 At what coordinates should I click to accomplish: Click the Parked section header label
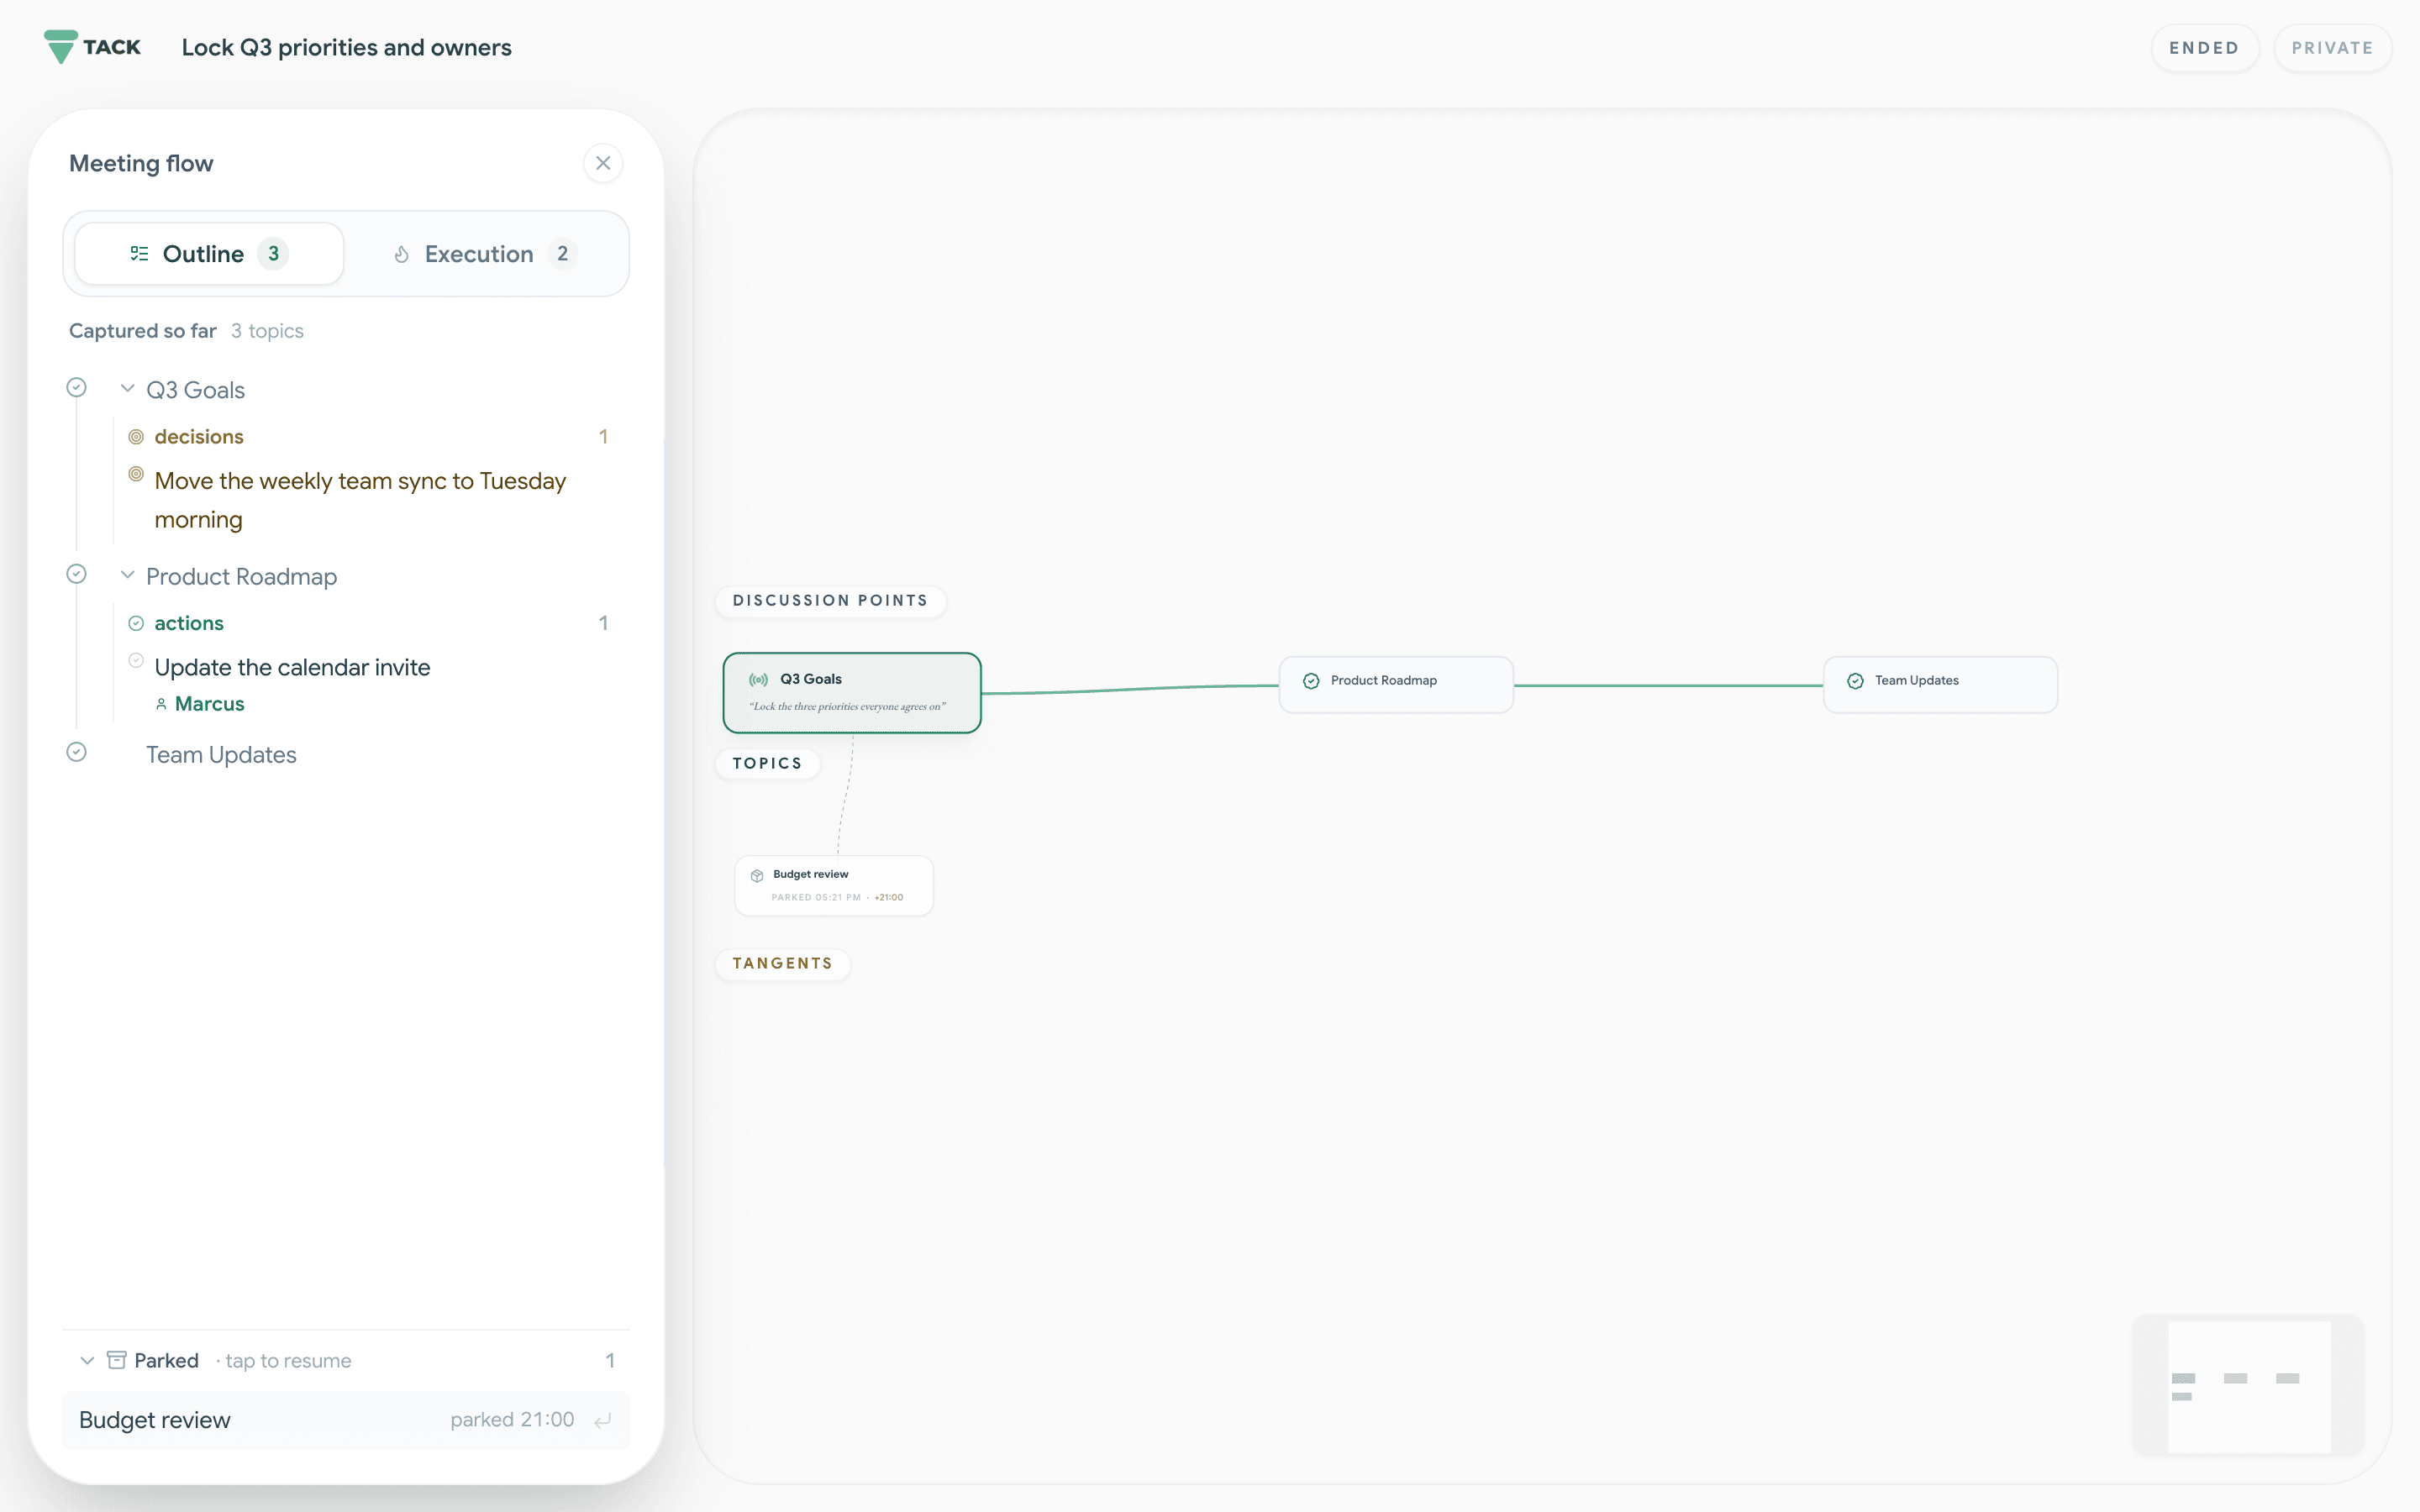pyautogui.click(x=166, y=1361)
